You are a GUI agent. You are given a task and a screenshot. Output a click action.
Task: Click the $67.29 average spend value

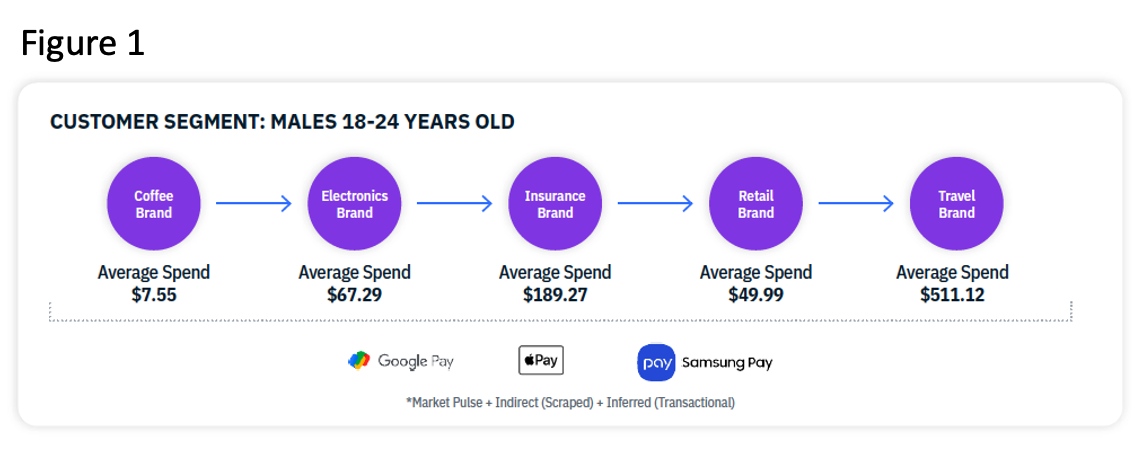(354, 295)
